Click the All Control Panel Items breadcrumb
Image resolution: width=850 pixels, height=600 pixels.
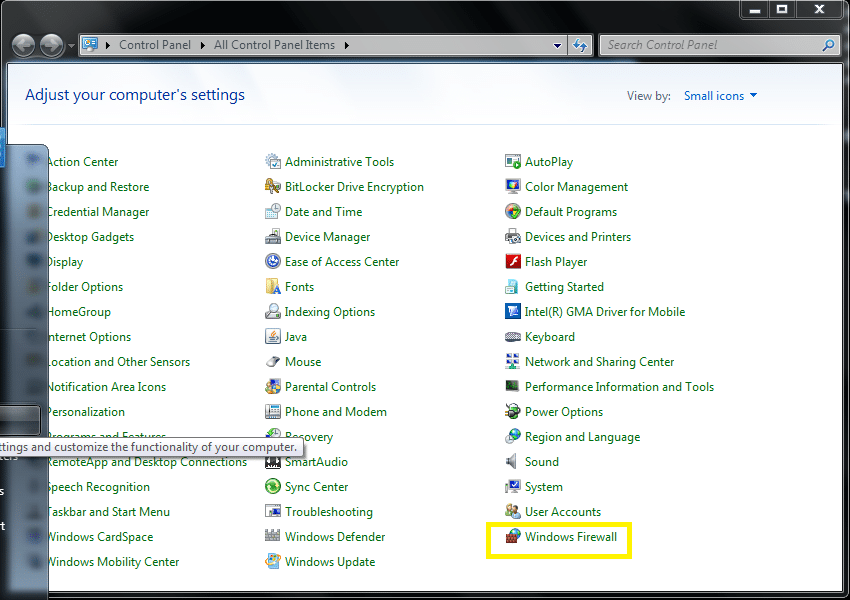coord(274,45)
